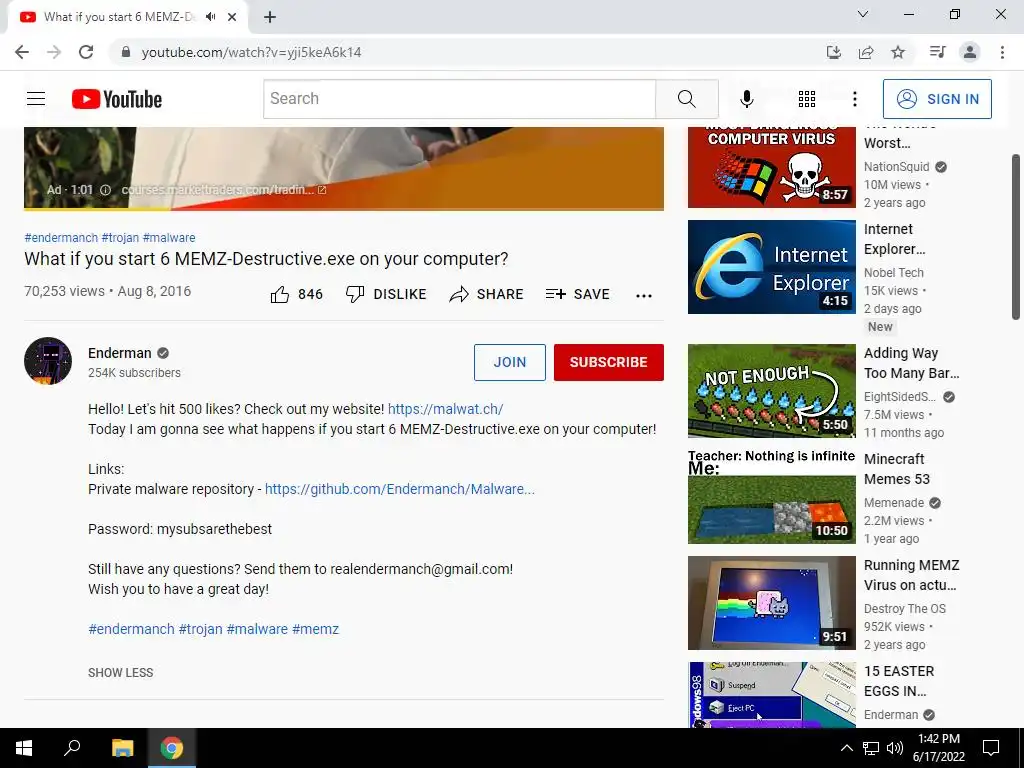Image resolution: width=1024 pixels, height=768 pixels.
Task: Dislike the video with thumbs down
Action: [x=385, y=295]
